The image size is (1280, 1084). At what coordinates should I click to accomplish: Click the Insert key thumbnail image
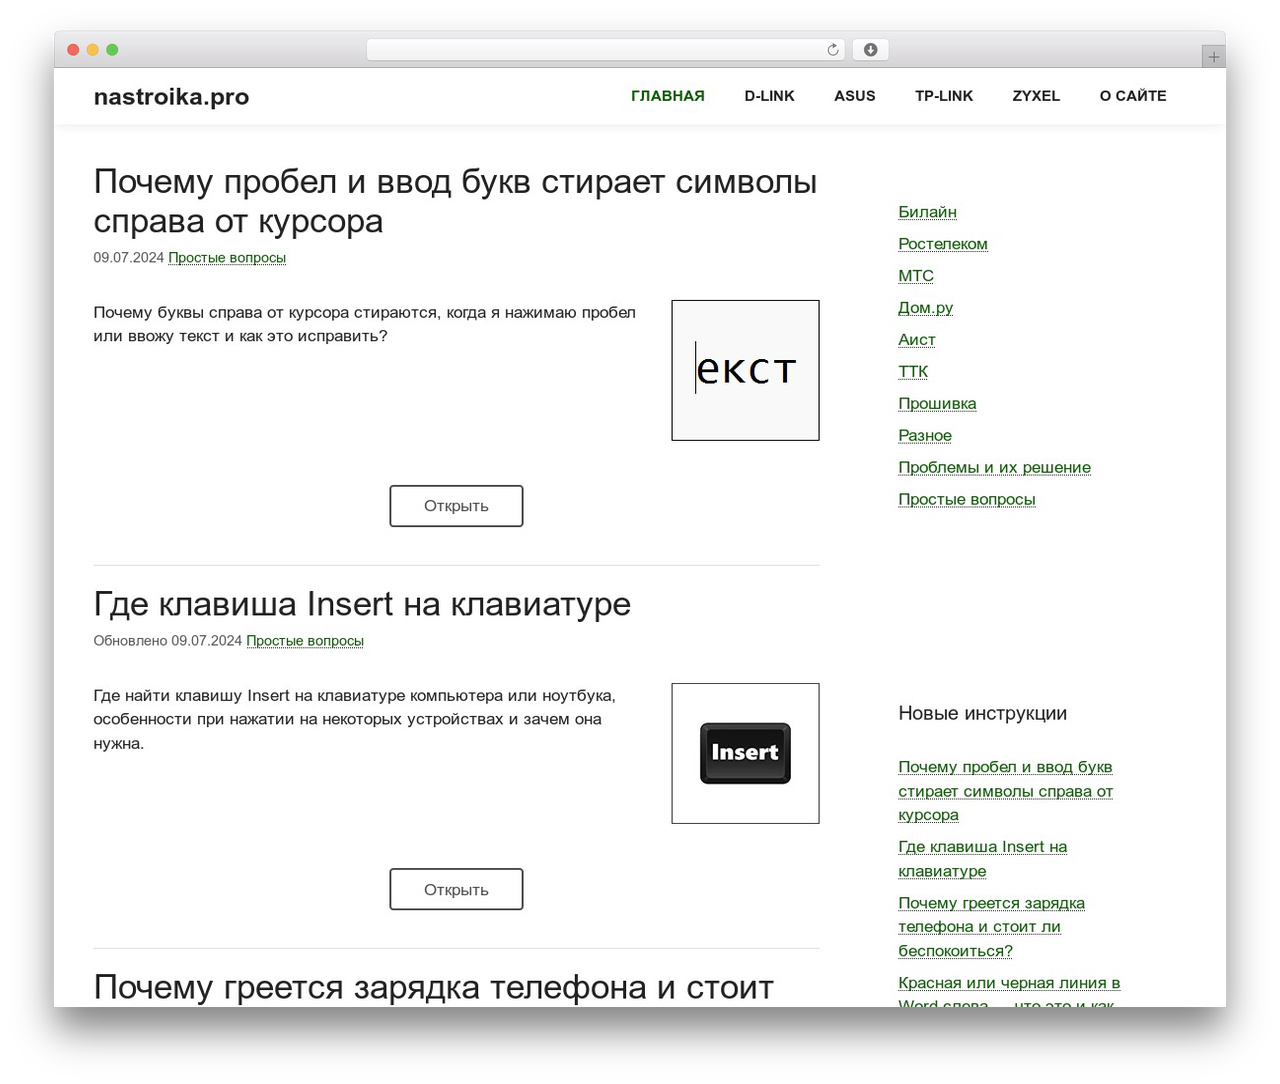tap(745, 753)
